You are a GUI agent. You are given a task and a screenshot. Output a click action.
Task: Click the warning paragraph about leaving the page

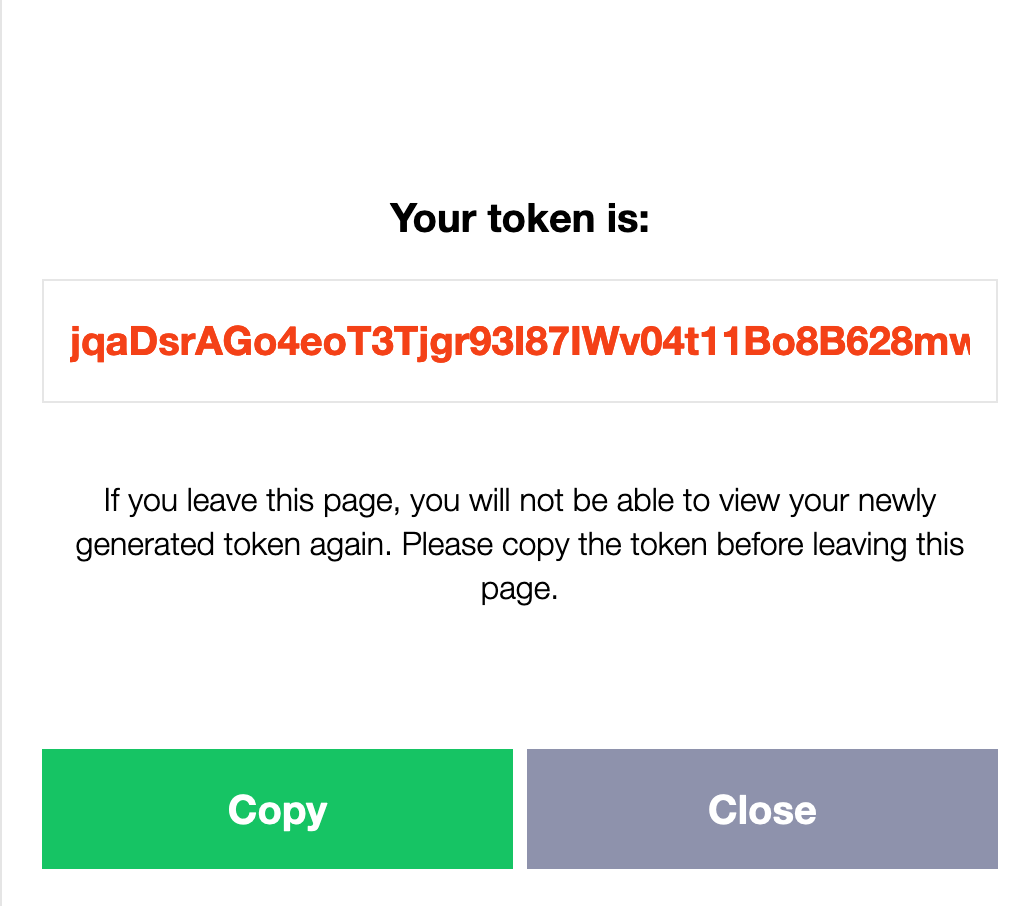coord(519,545)
